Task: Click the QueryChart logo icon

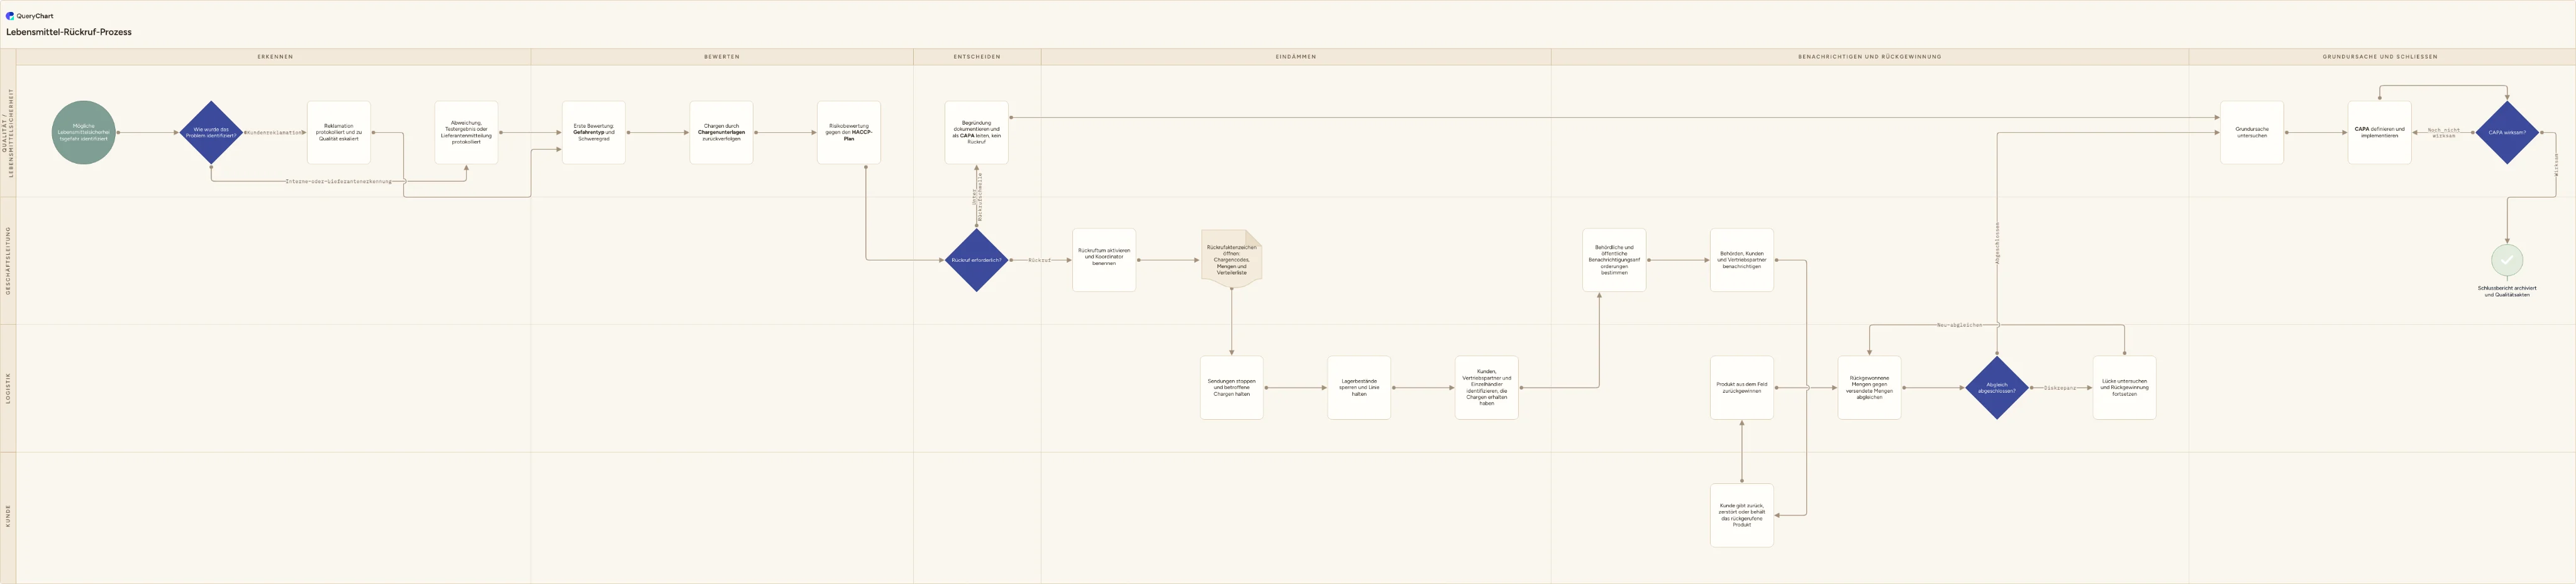Action: 10,16
